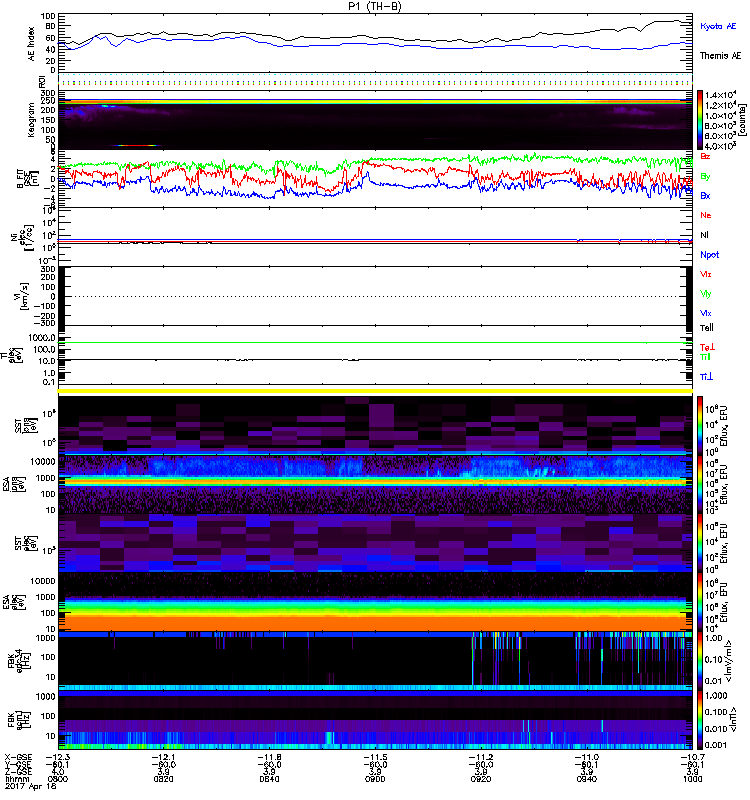Click the blue Vi velocity legend label
Screen dimensions: 750x800
pyautogui.click(x=705, y=313)
